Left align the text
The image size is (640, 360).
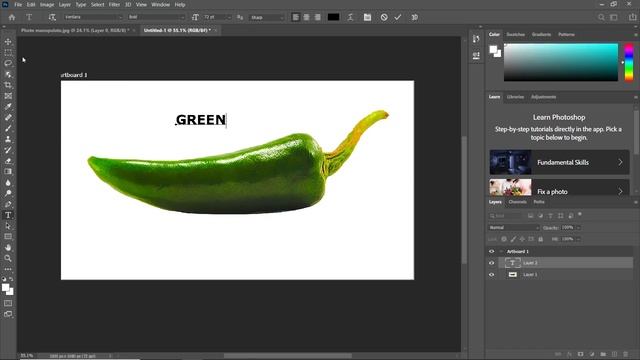296,17
